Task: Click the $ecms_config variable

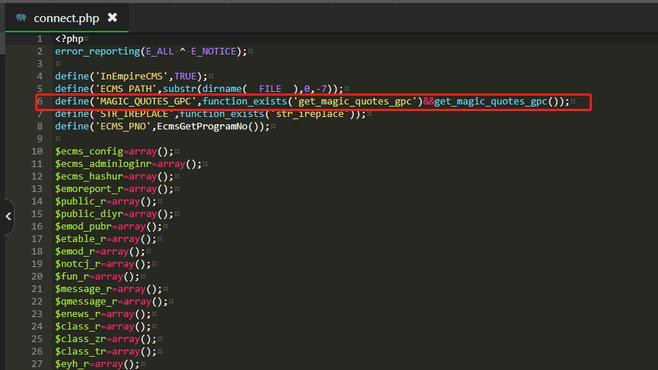Action: [89, 151]
